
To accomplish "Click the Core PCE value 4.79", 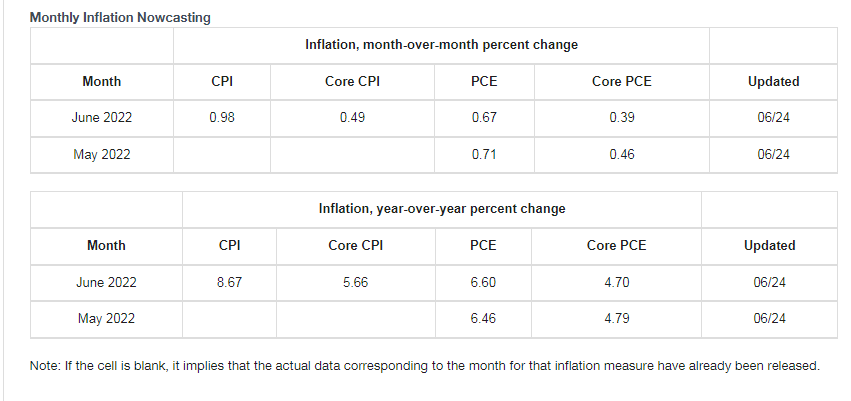I will 617,319.
